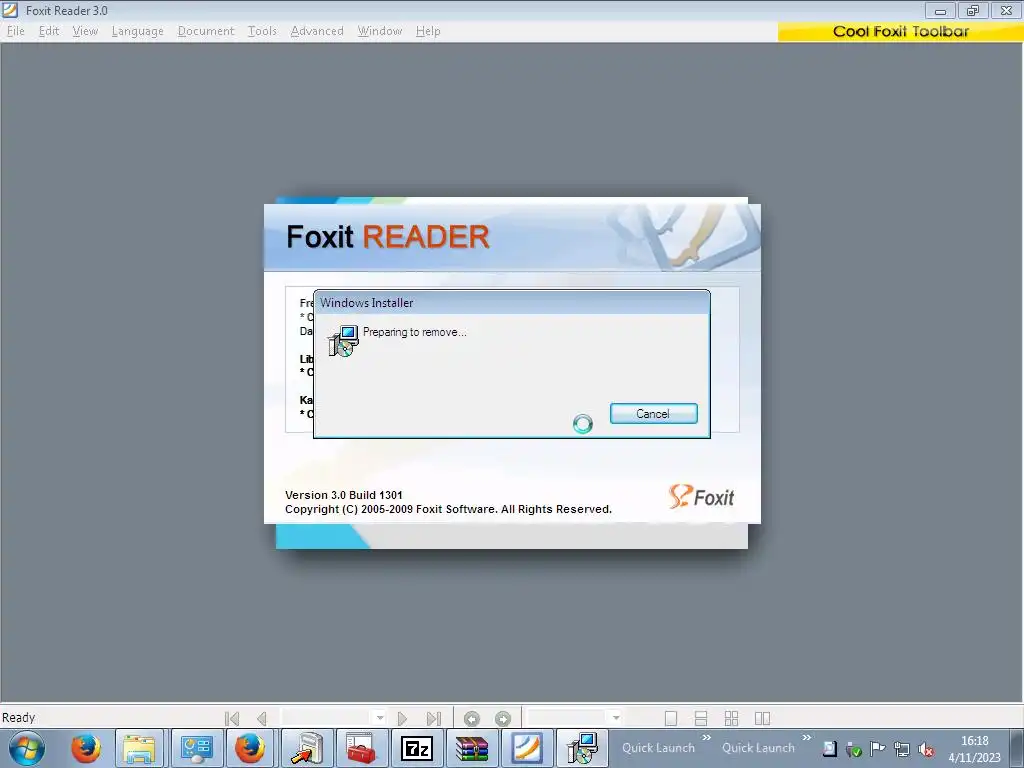Image resolution: width=1024 pixels, height=768 pixels.
Task: Open the Document menu
Action: 206,31
